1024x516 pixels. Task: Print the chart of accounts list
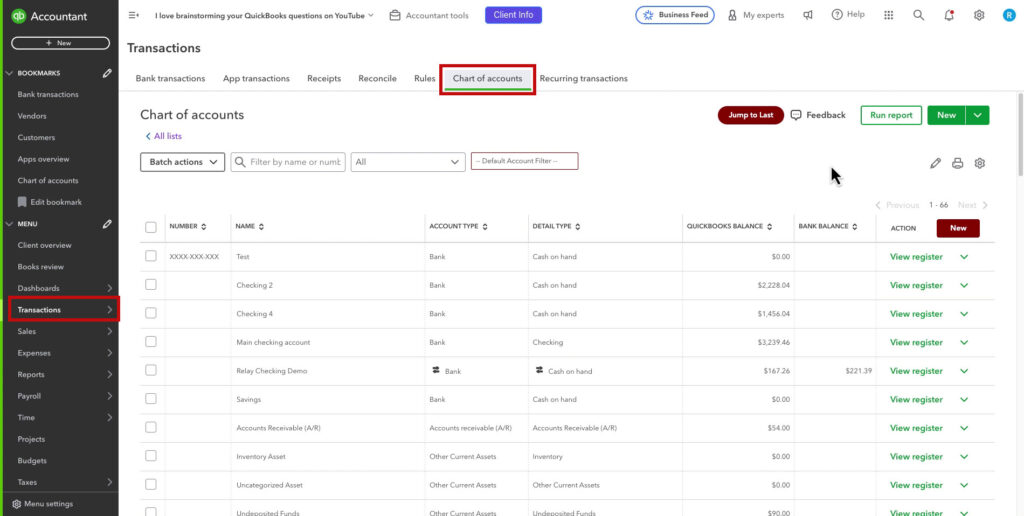[x=957, y=163]
